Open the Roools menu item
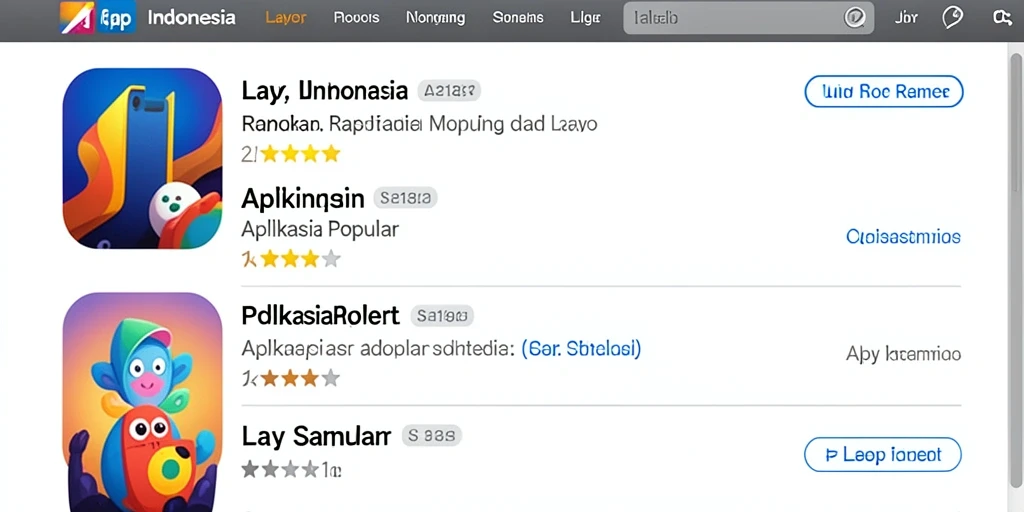Image resolution: width=1024 pixels, height=512 pixels. pos(357,18)
